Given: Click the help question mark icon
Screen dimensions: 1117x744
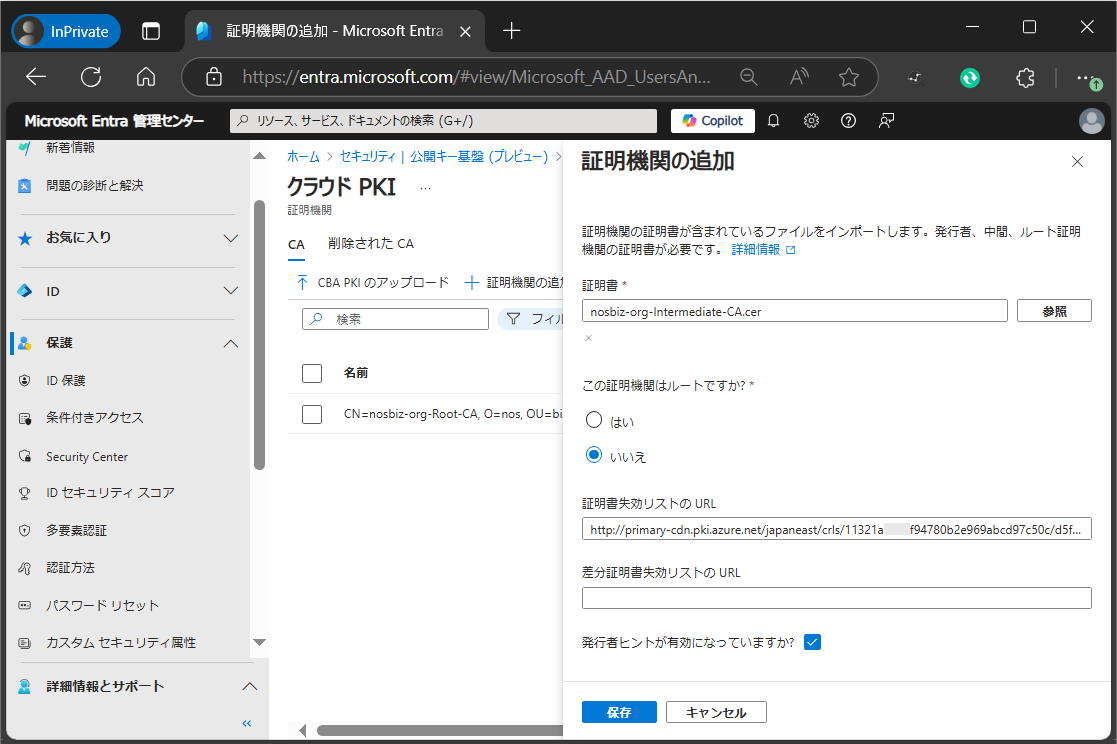Looking at the screenshot, I should pos(848,121).
